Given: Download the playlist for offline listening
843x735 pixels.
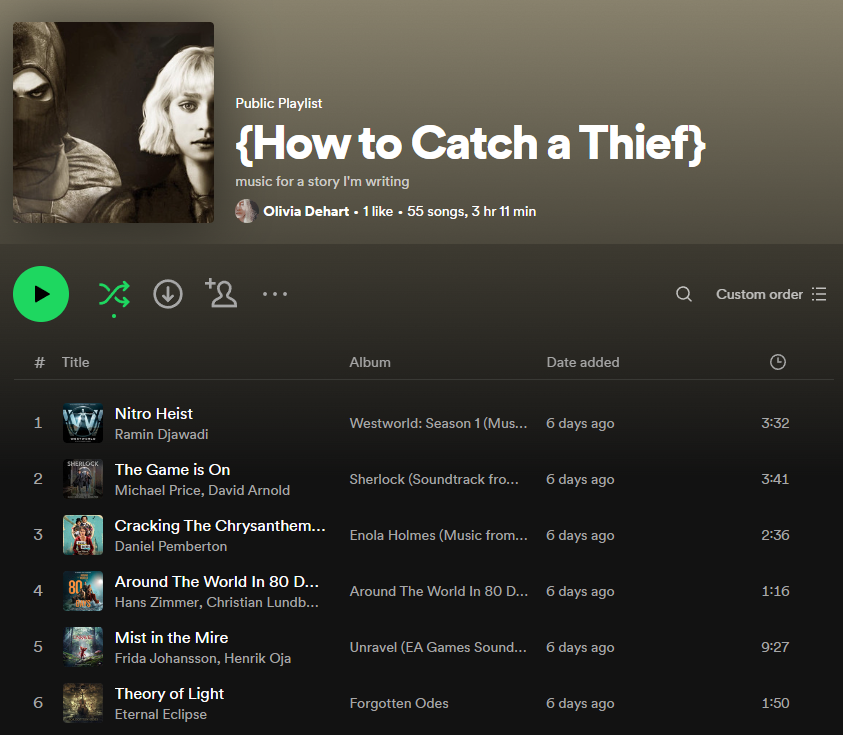Looking at the screenshot, I should (x=168, y=294).
